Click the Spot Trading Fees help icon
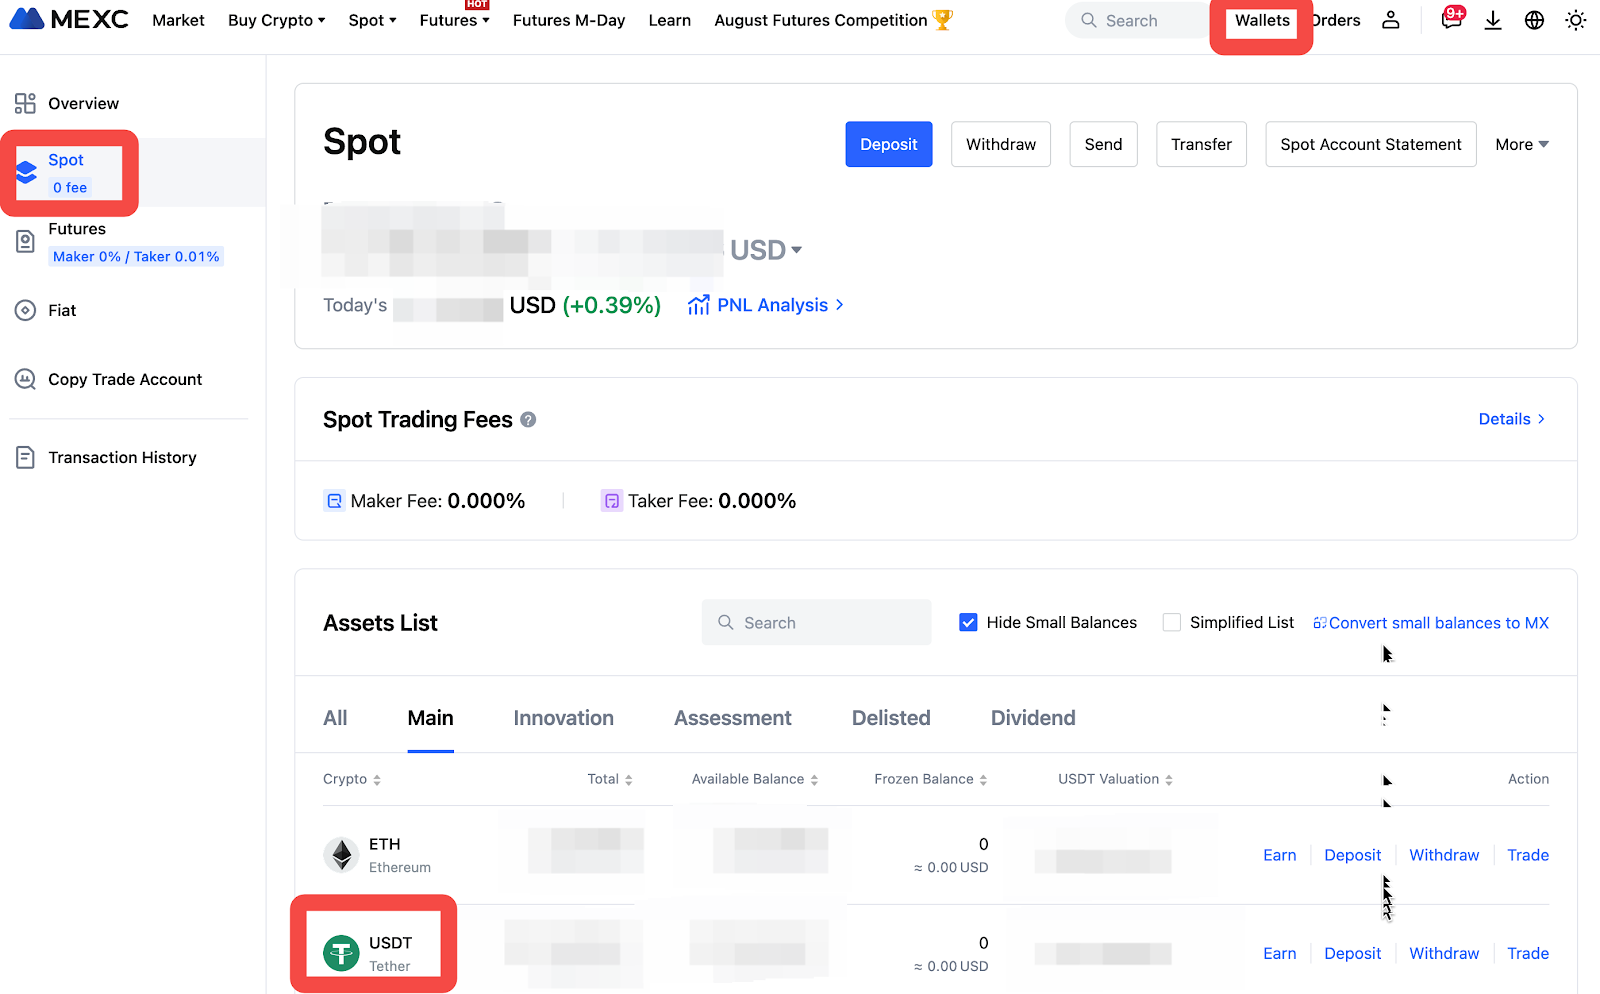Screen dimensions: 1600x994 (x=528, y=420)
